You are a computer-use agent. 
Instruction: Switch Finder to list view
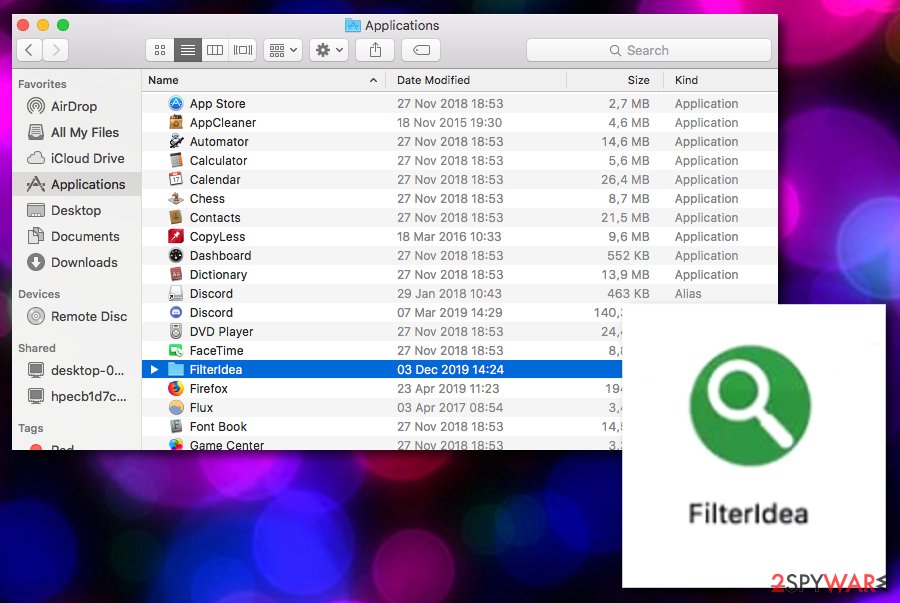[188, 50]
